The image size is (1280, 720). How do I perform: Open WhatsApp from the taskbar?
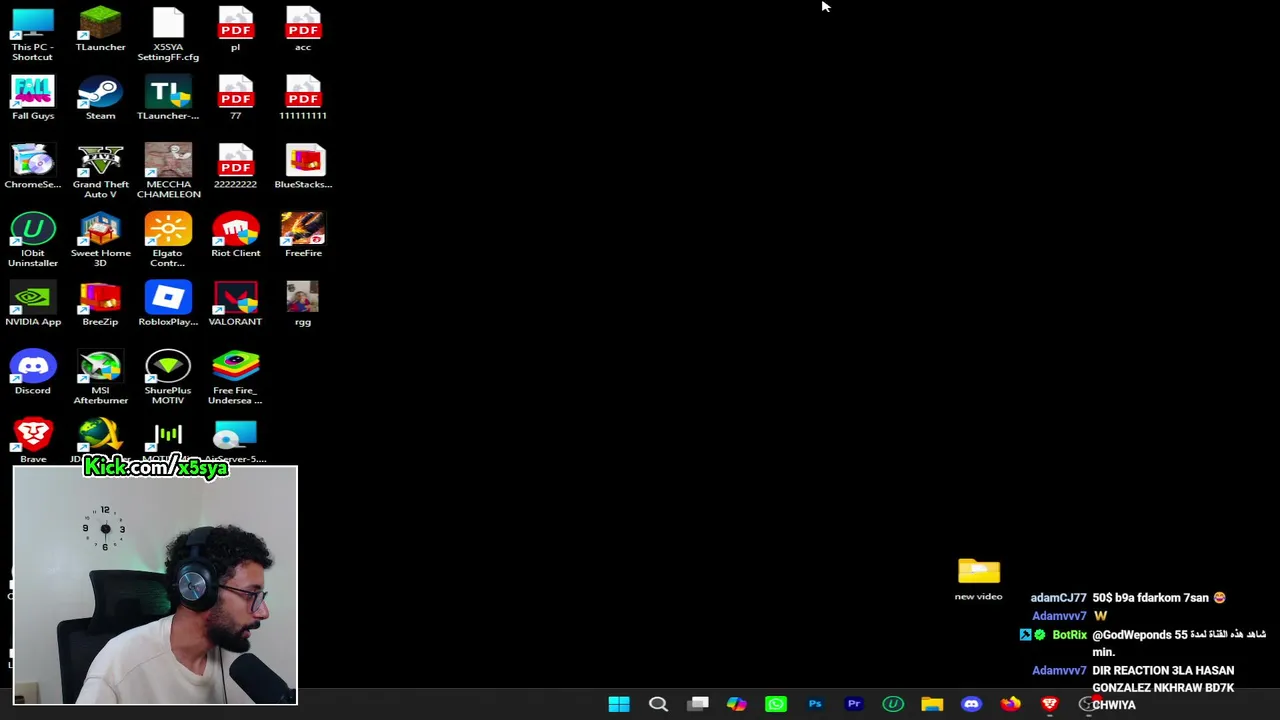(776, 704)
